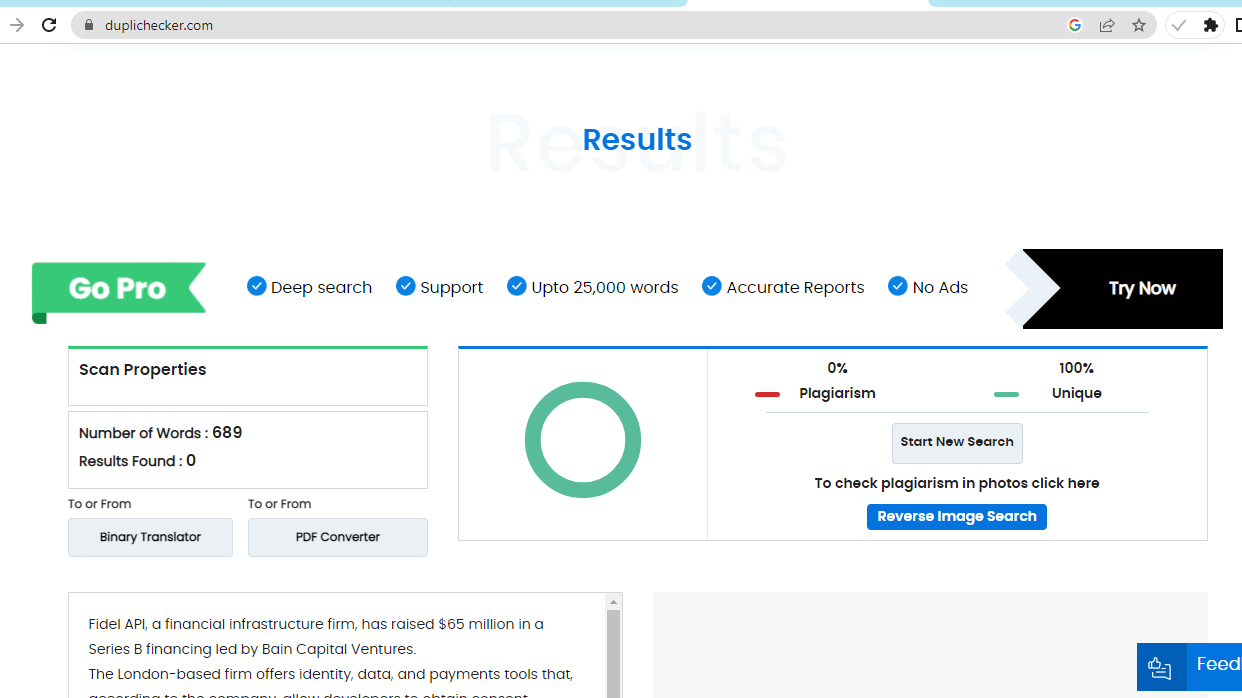Click 'Scan Properties' title
This screenshot has height=698, width=1242.
click(x=143, y=370)
